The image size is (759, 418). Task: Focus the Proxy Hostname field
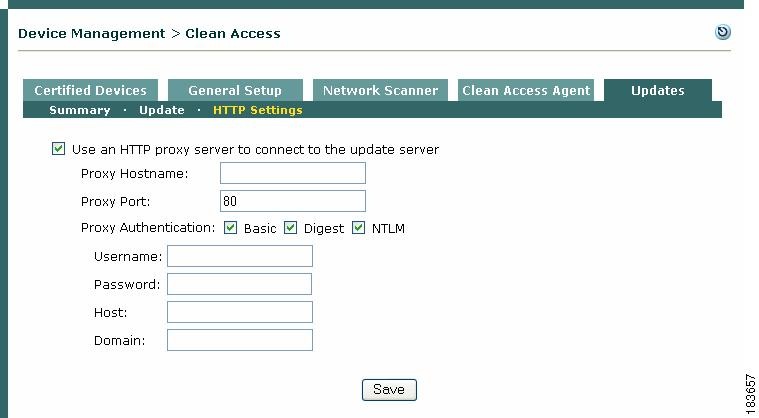(293, 173)
